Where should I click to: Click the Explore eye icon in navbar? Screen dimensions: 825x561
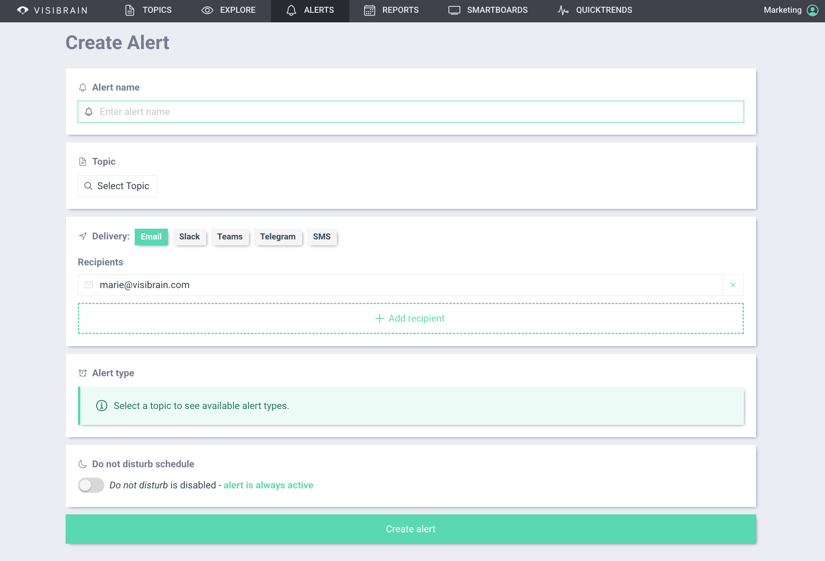point(207,10)
